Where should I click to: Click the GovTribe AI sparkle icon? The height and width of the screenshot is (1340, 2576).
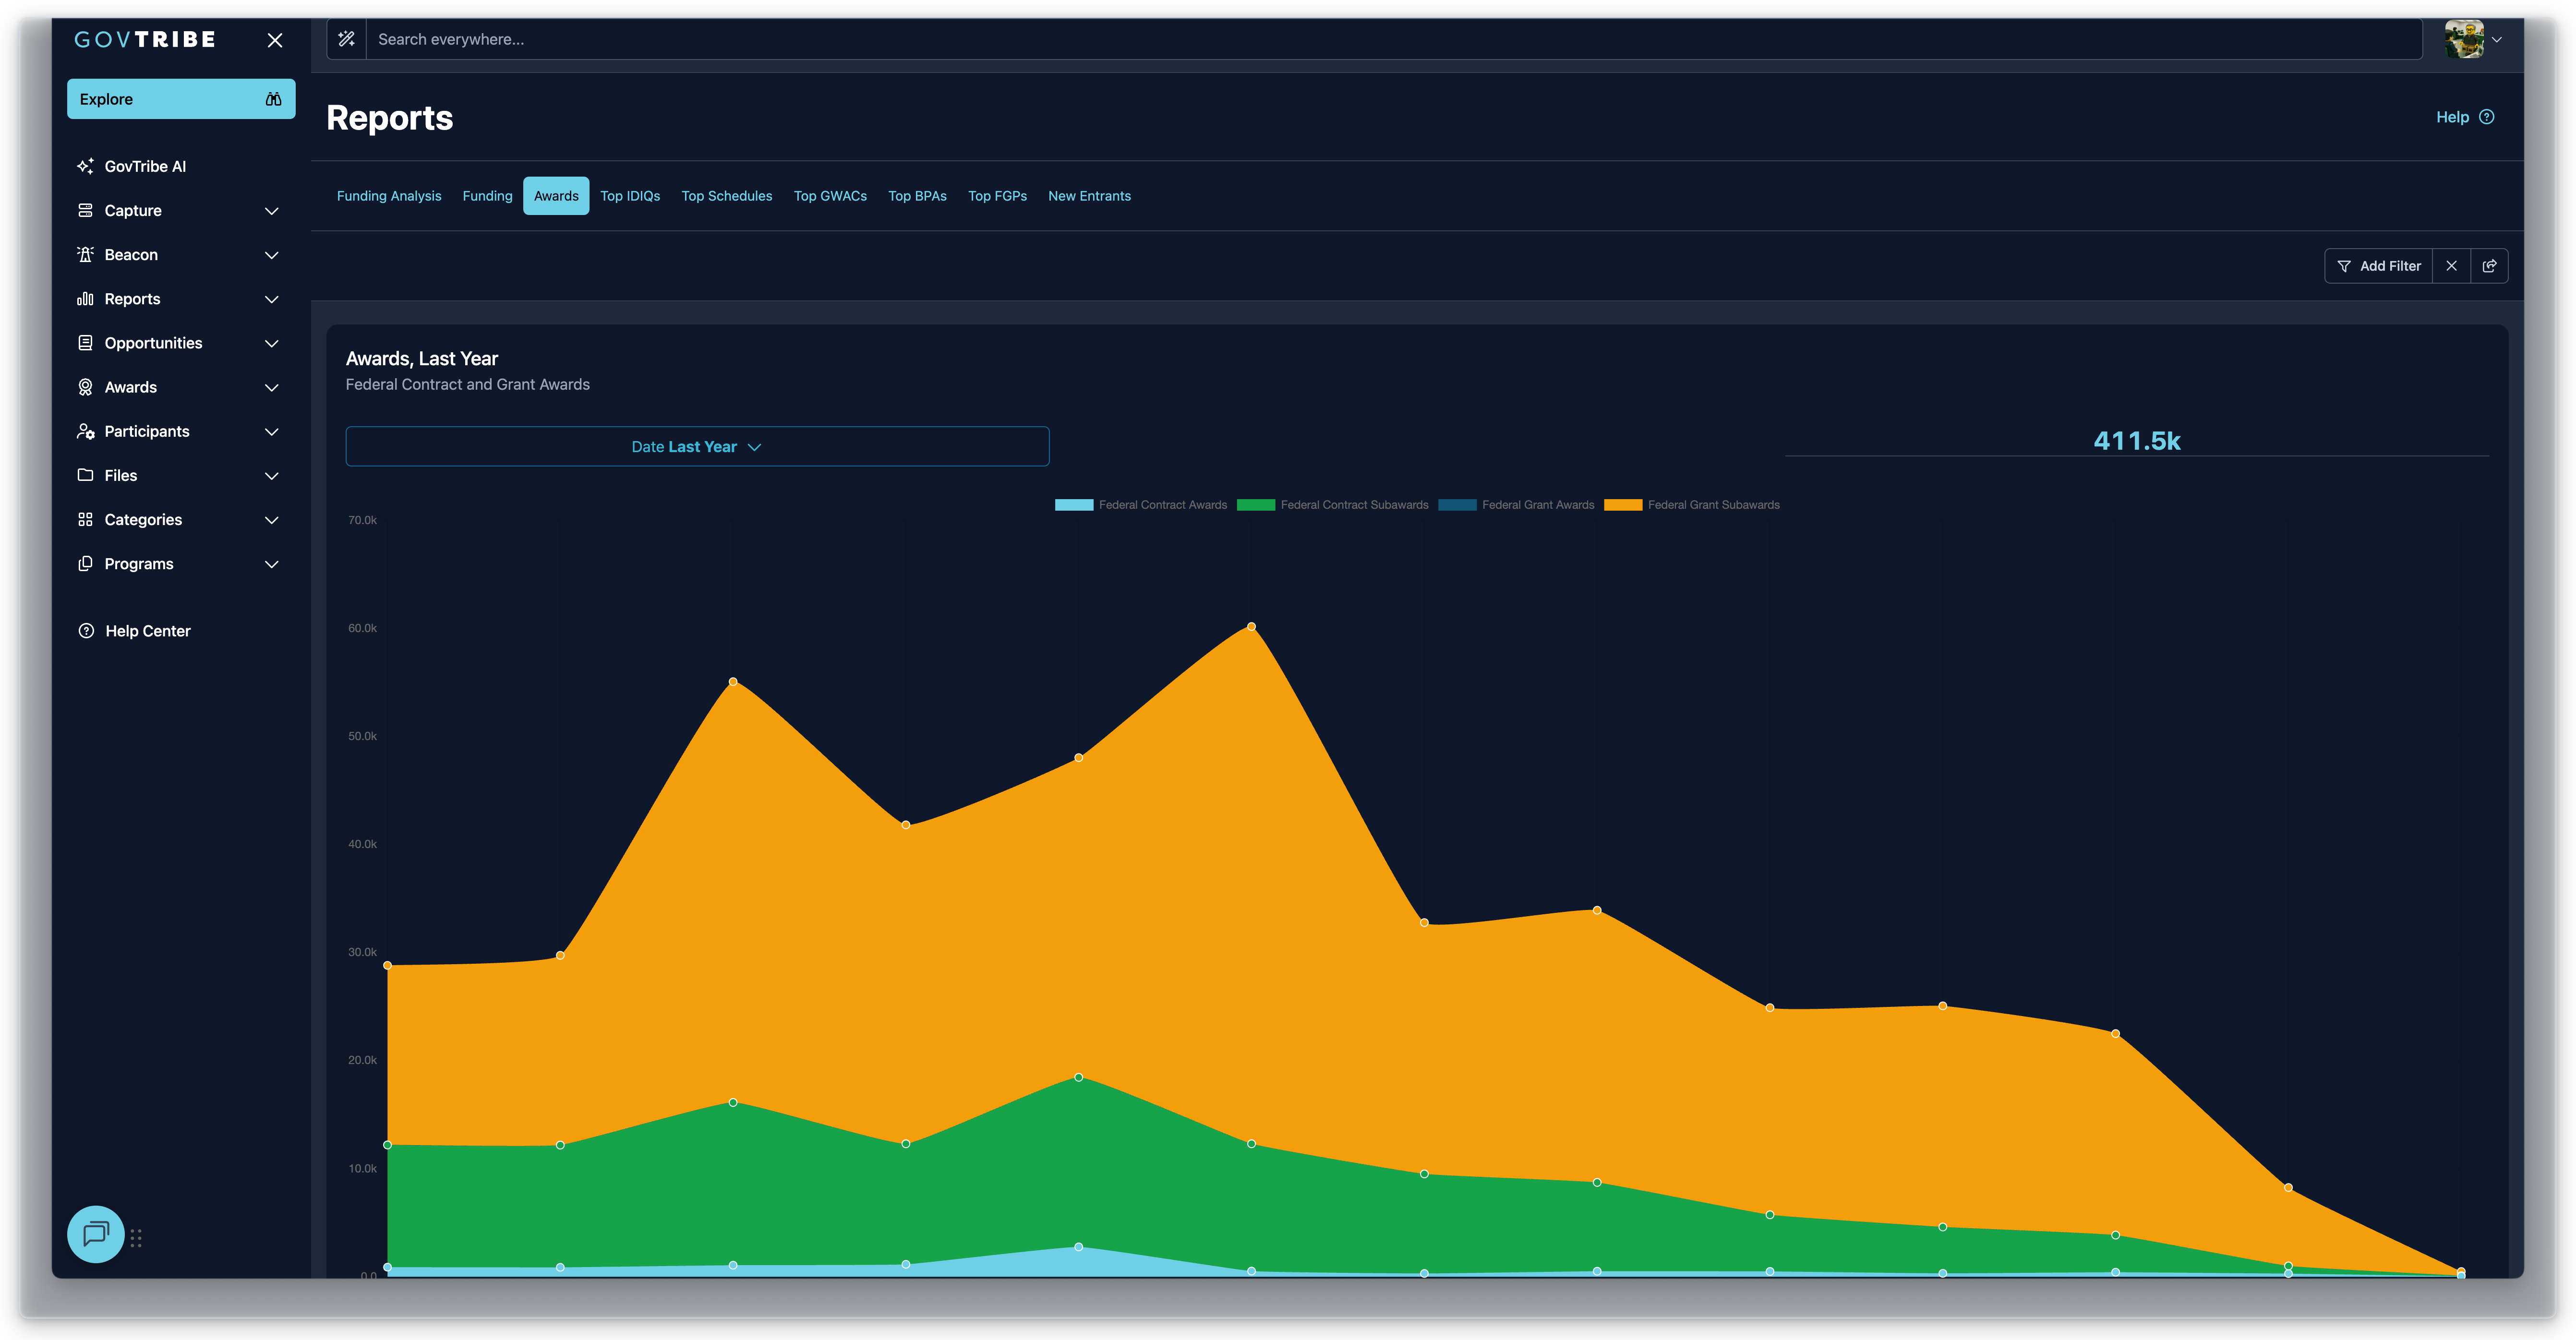pyautogui.click(x=85, y=166)
